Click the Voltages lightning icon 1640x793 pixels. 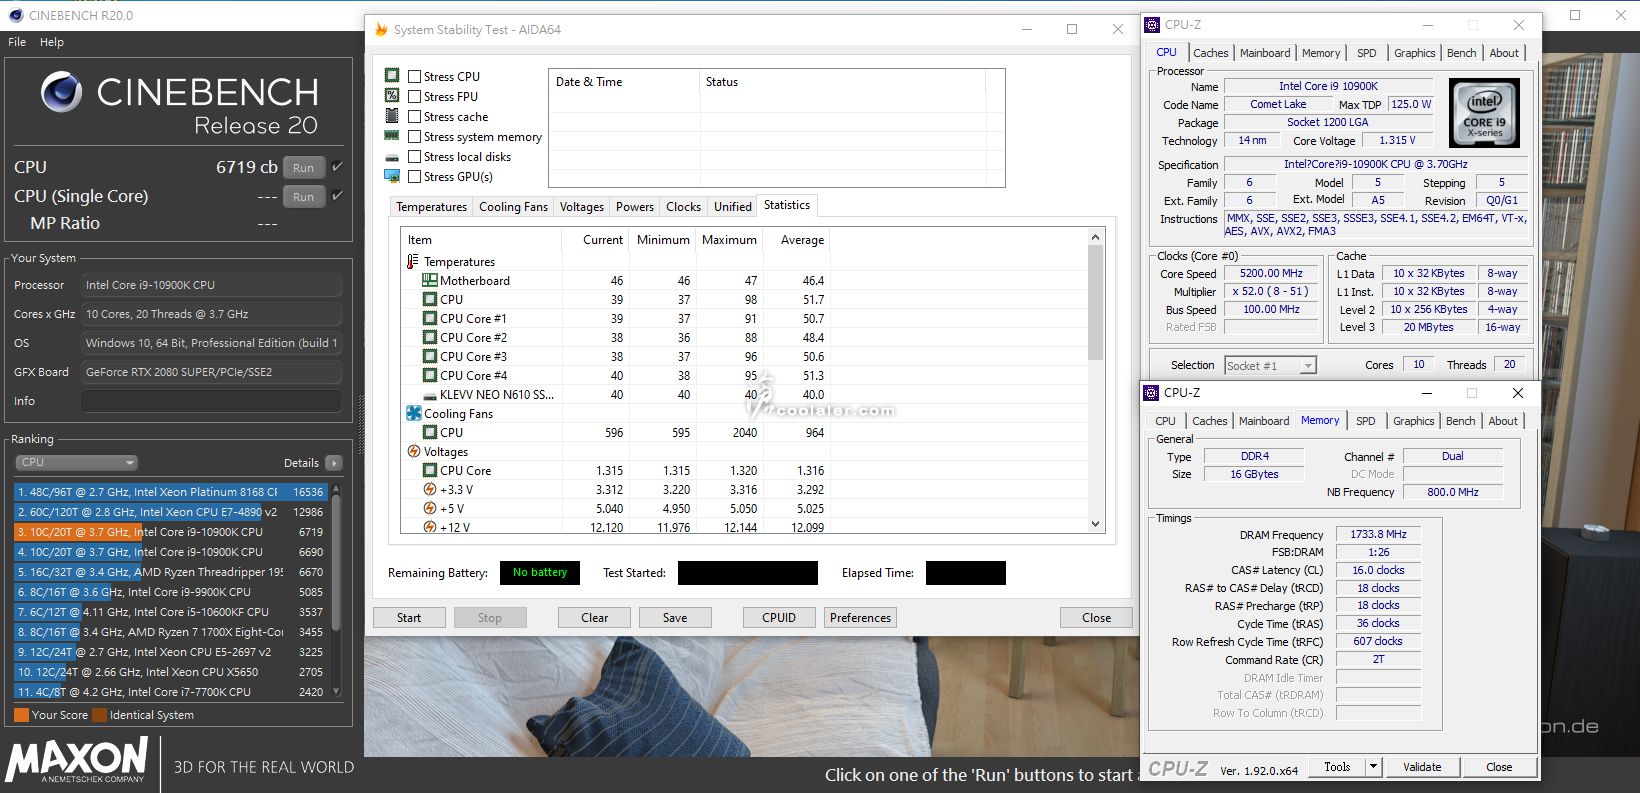(x=413, y=451)
